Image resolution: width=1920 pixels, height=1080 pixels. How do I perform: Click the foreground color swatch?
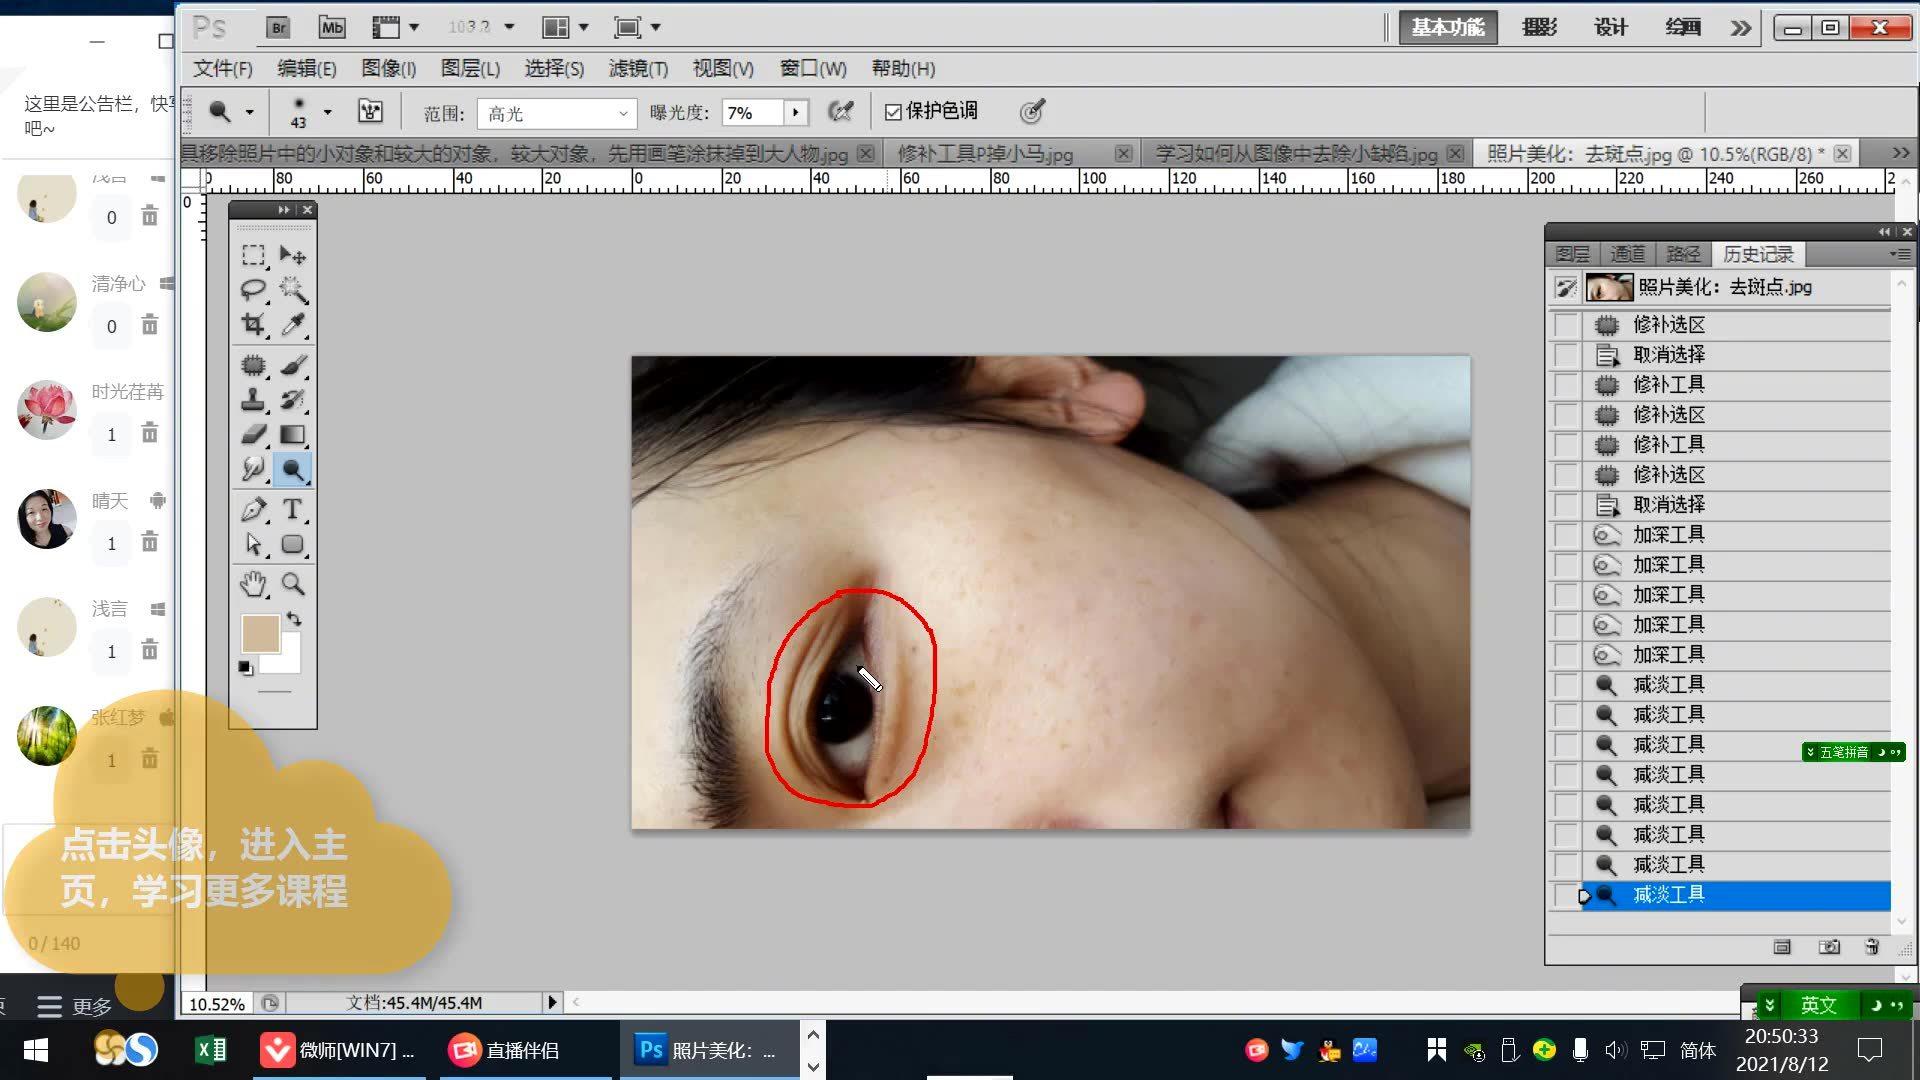point(259,634)
